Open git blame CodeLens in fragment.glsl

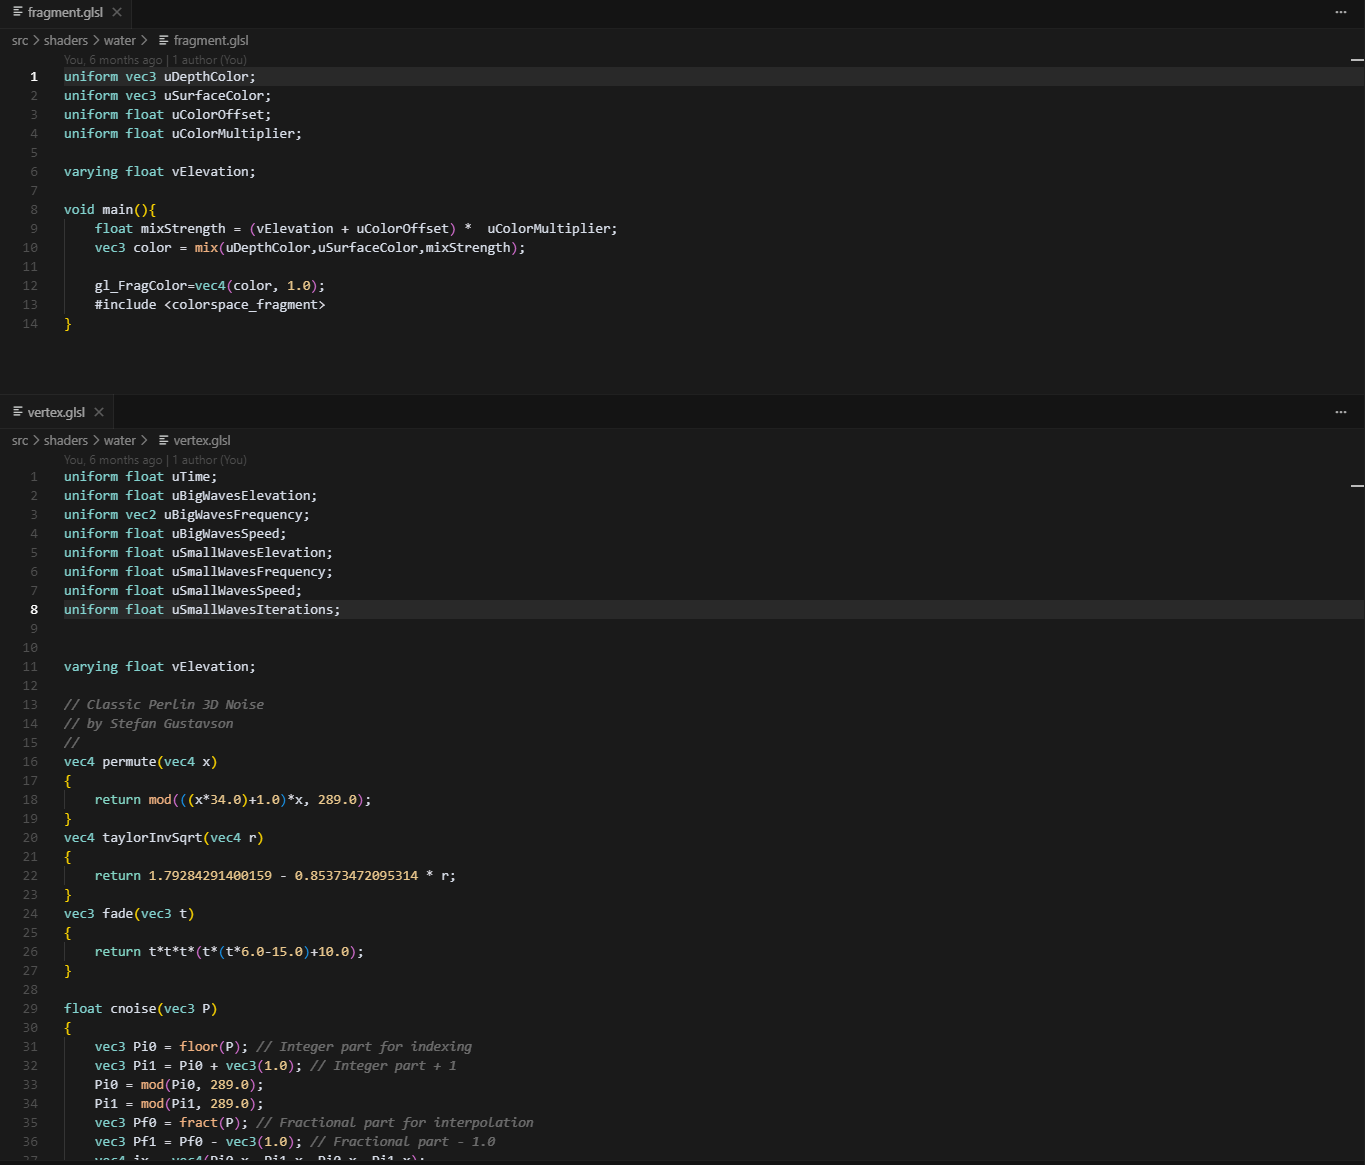155,60
